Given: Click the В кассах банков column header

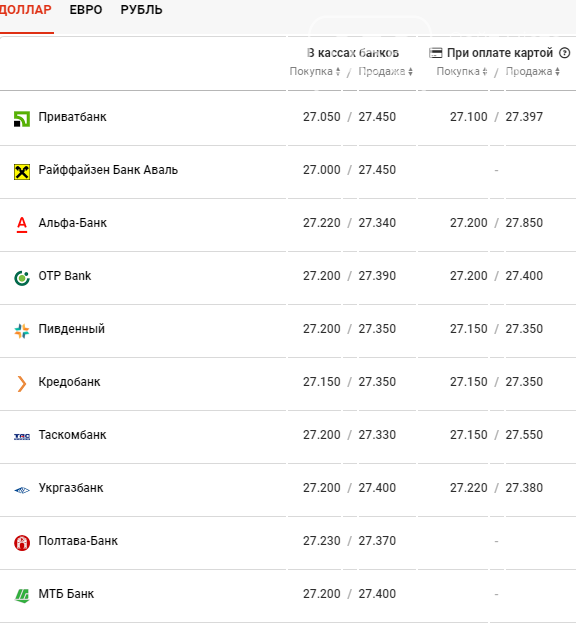Looking at the screenshot, I should 353,53.
